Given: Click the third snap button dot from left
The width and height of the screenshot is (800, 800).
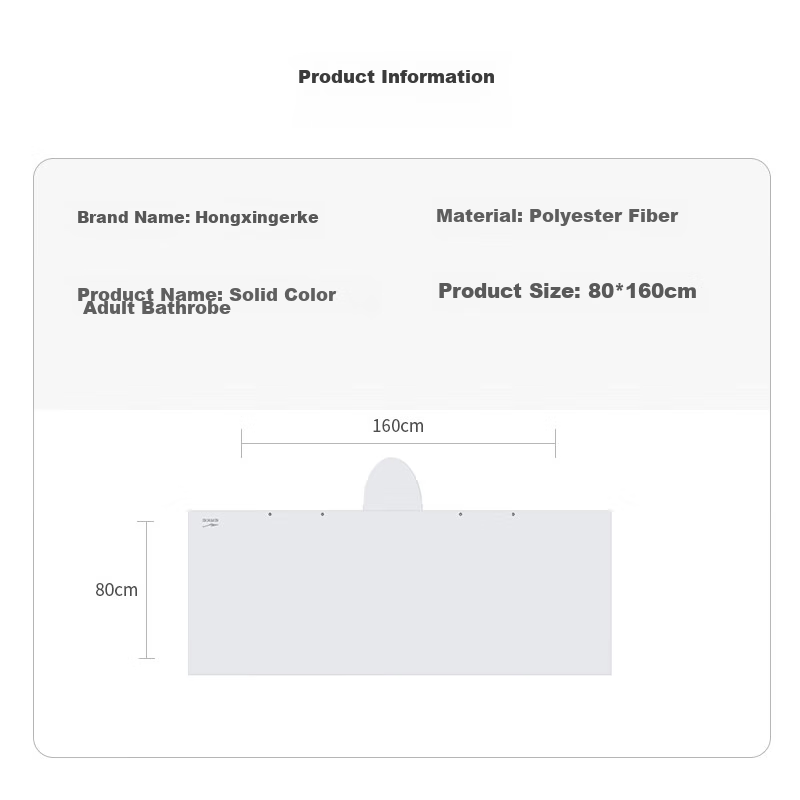Looking at the screenshot, I should (x=461, y=514).
